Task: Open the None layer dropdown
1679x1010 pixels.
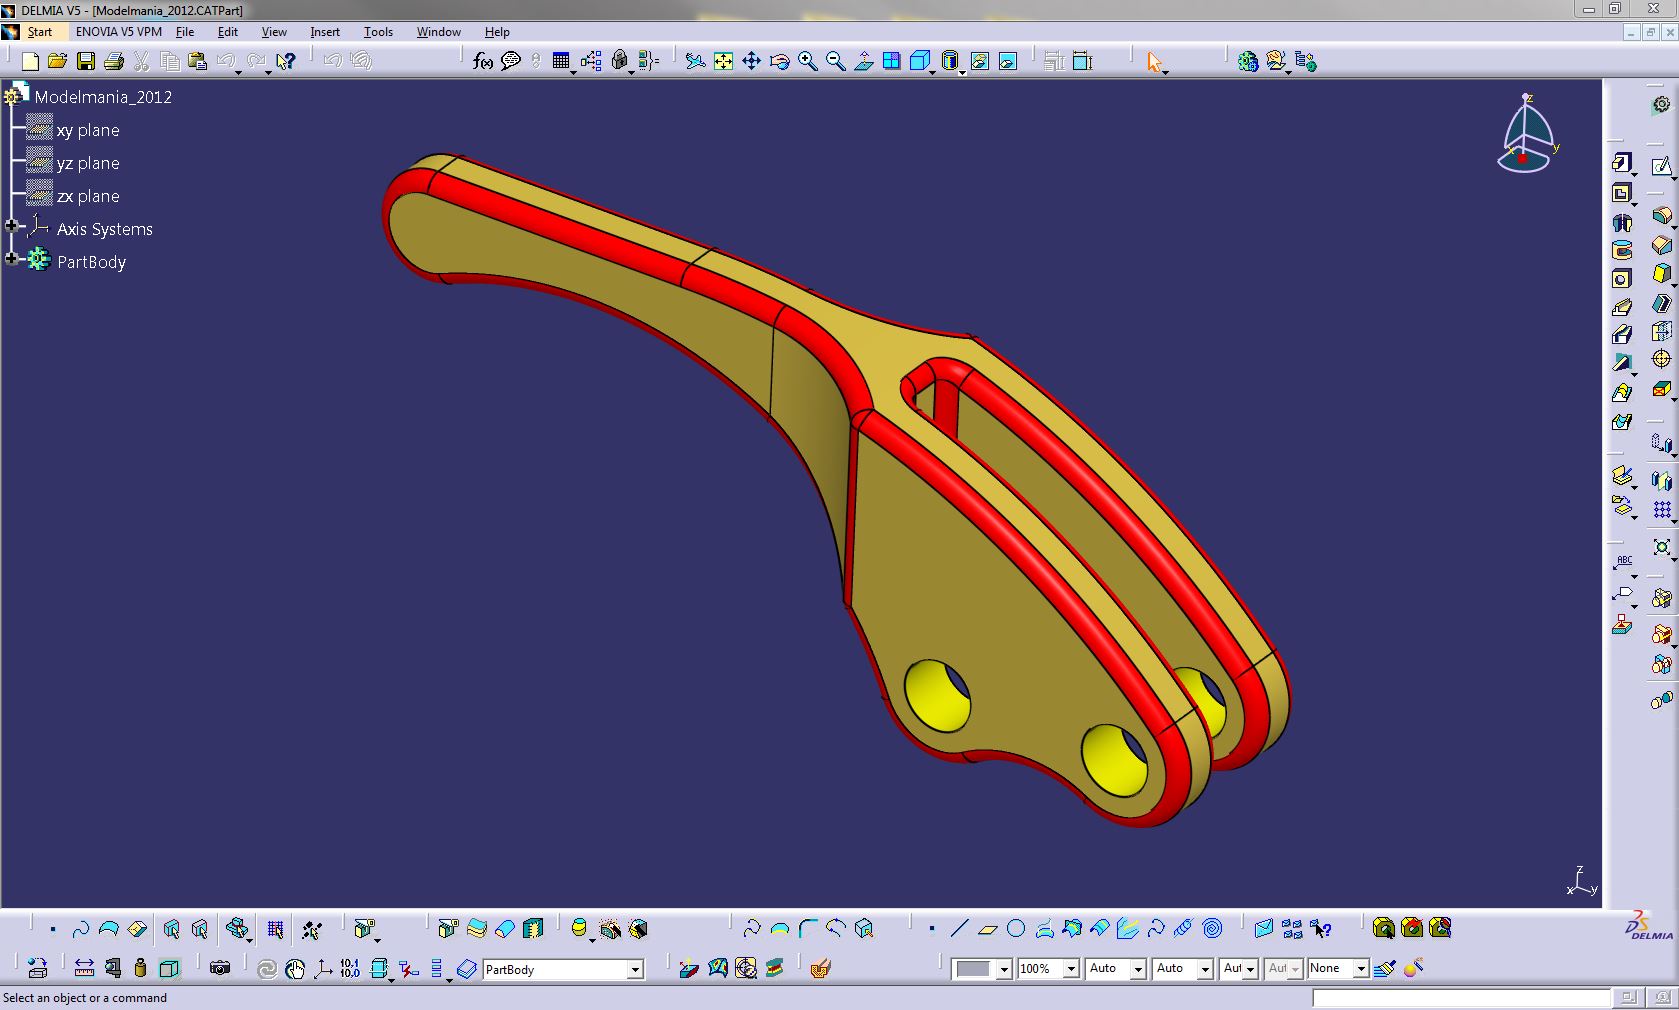Action: (x=1360, y=969)
